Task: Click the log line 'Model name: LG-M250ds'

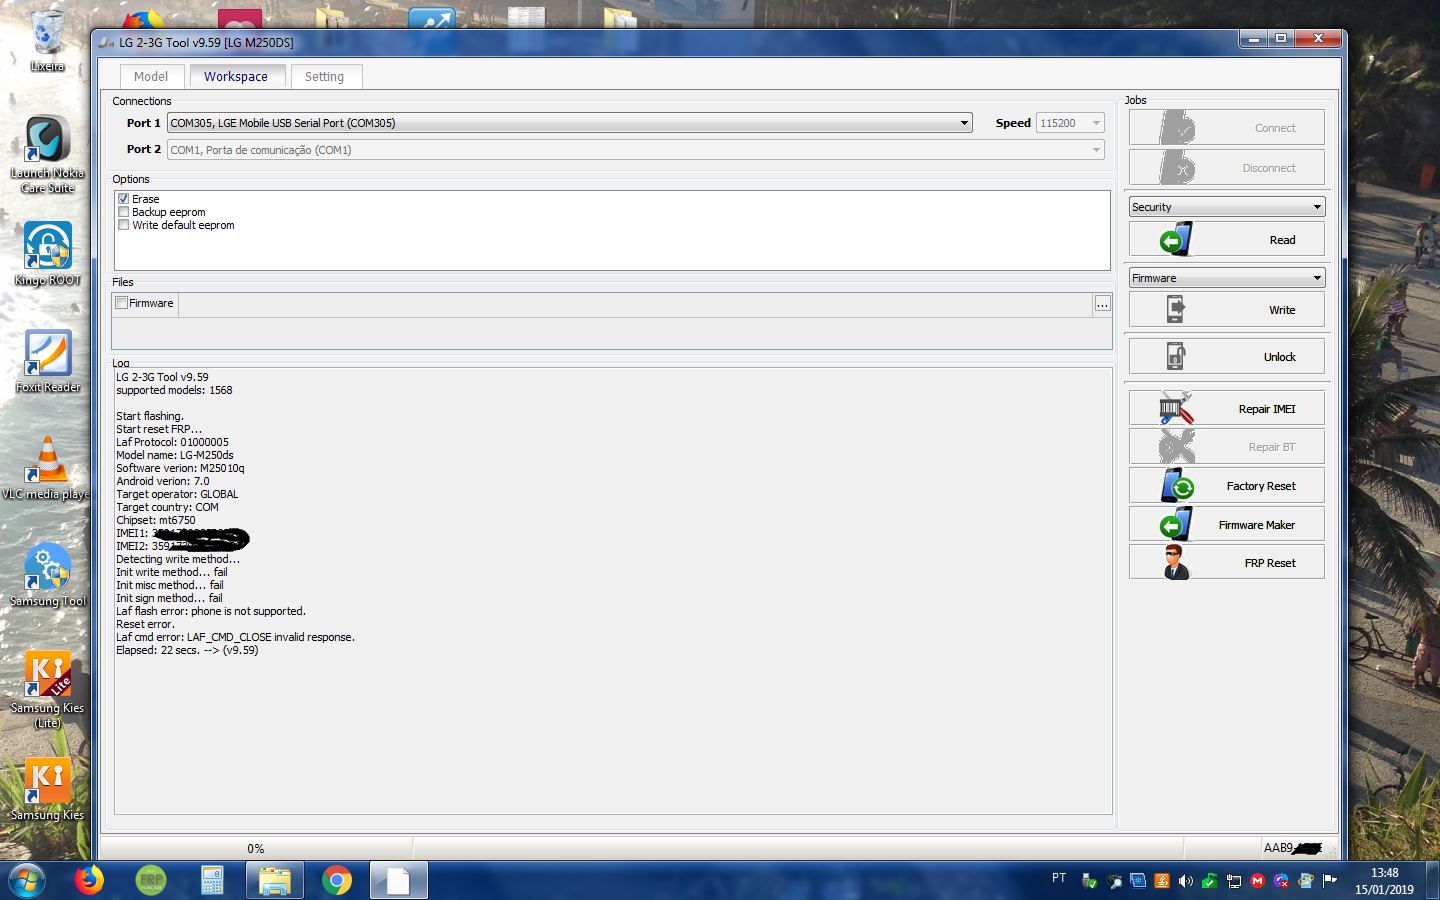Action: tap(175, 455)
